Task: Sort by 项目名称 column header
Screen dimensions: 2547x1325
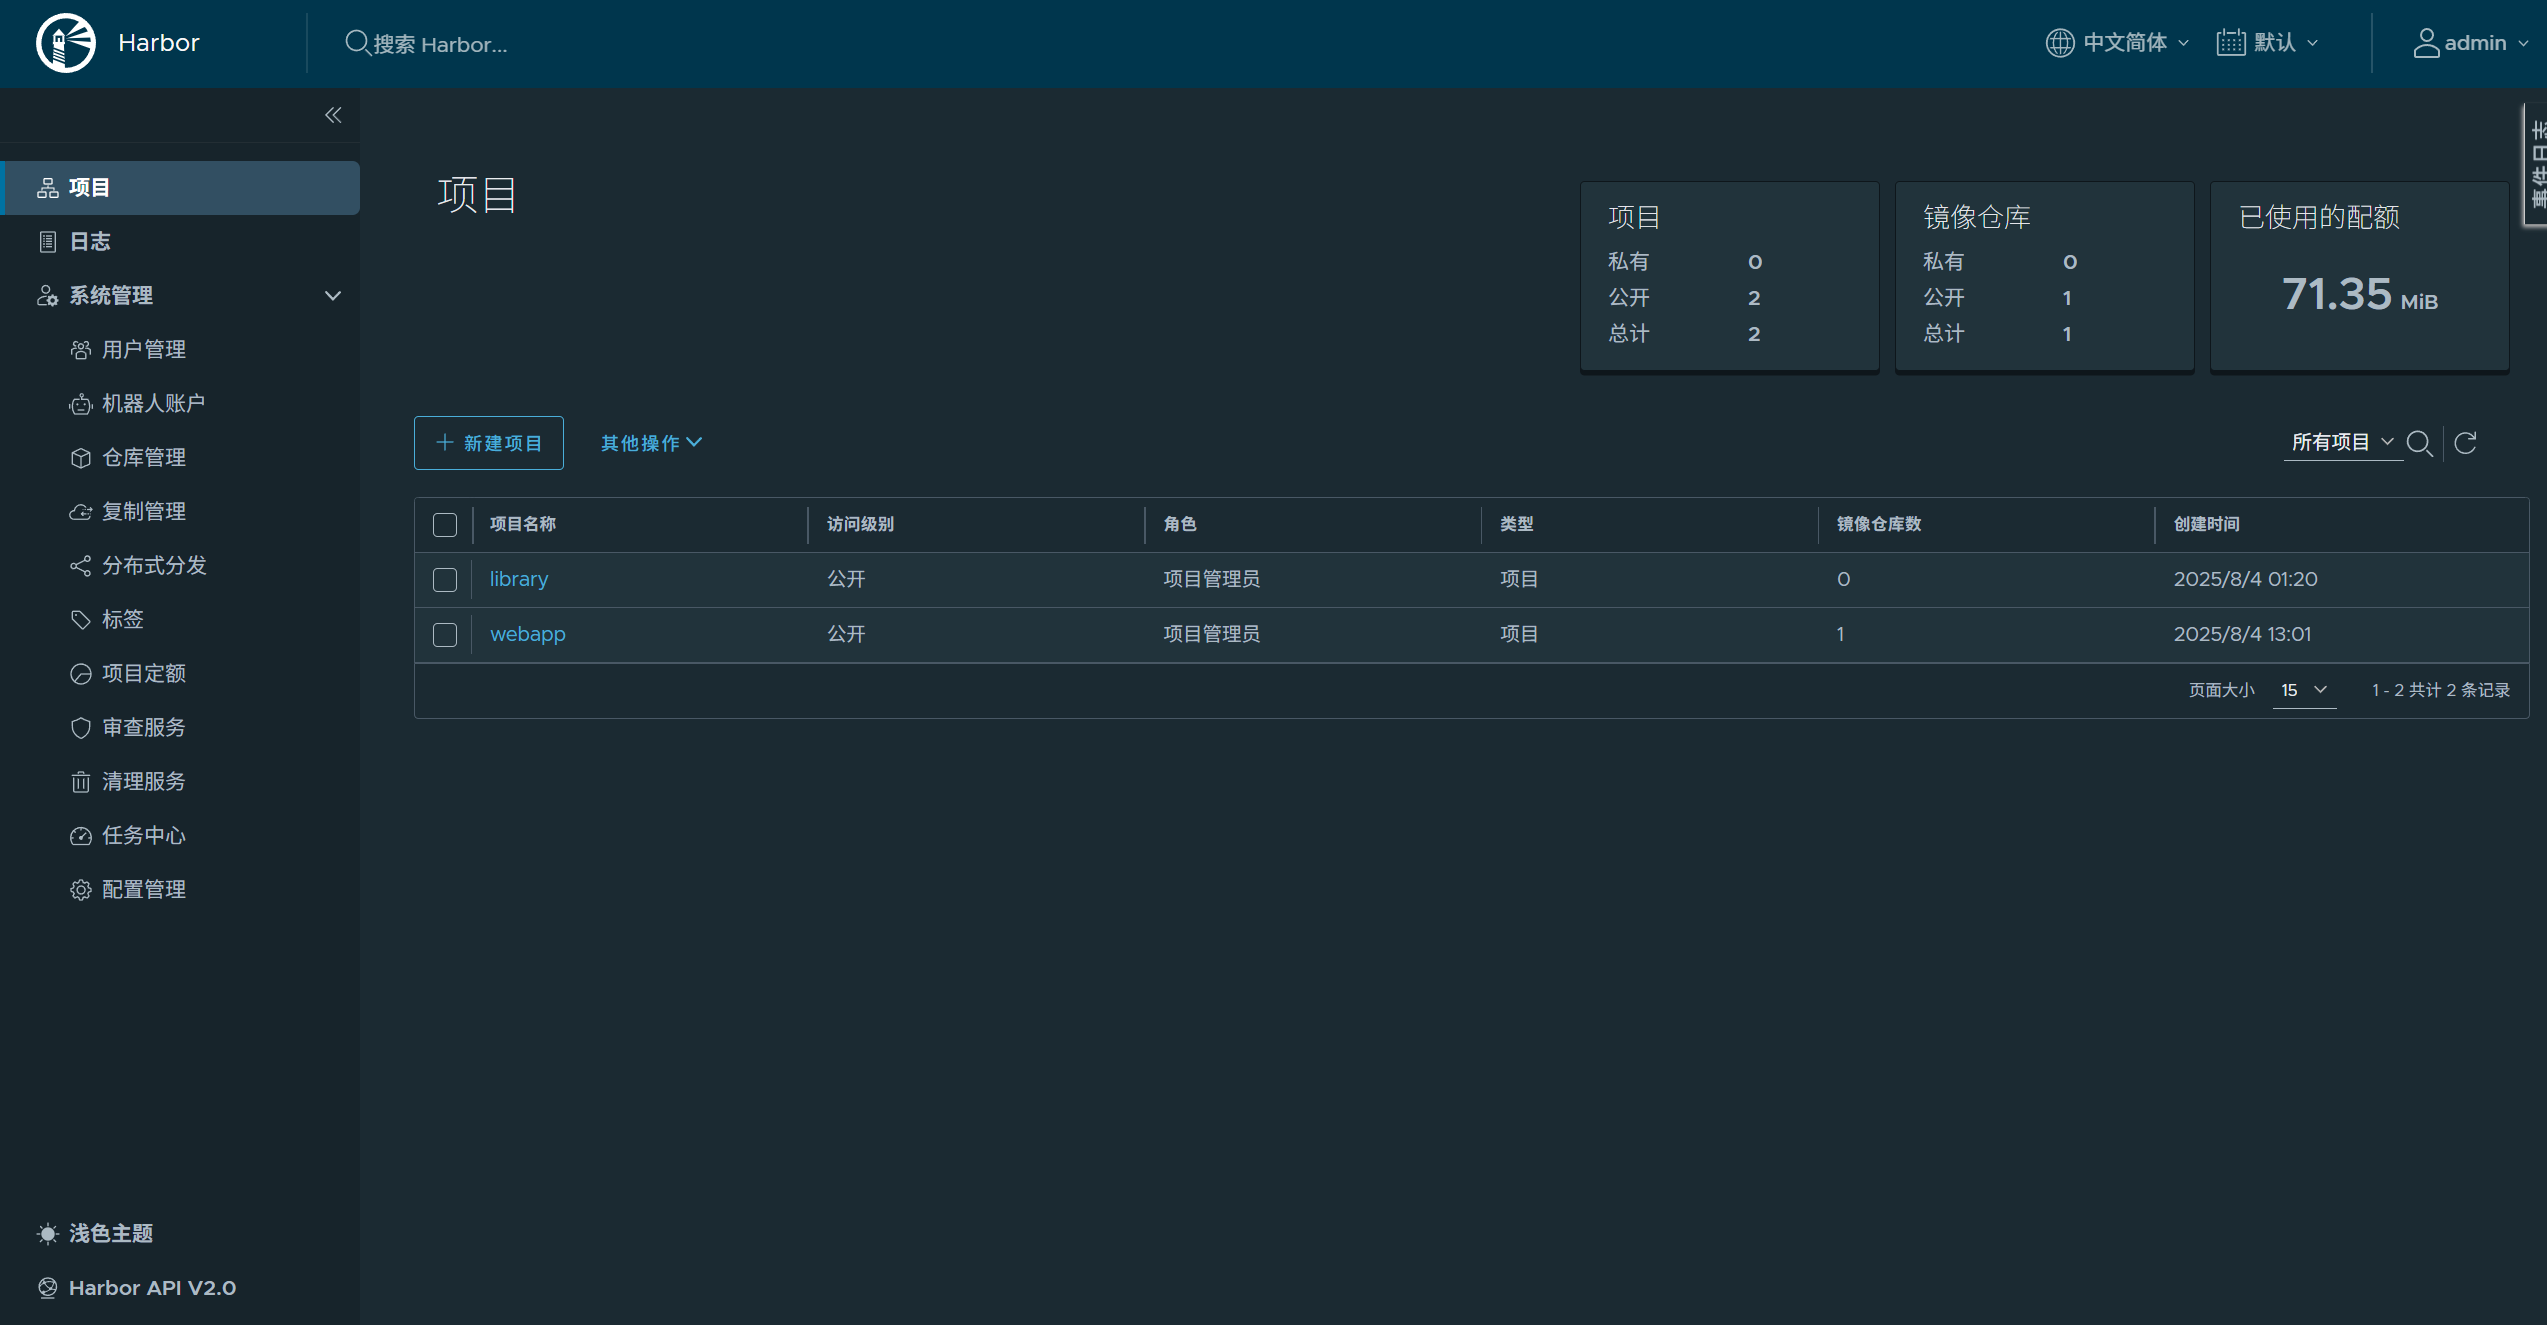Action: 523,524
